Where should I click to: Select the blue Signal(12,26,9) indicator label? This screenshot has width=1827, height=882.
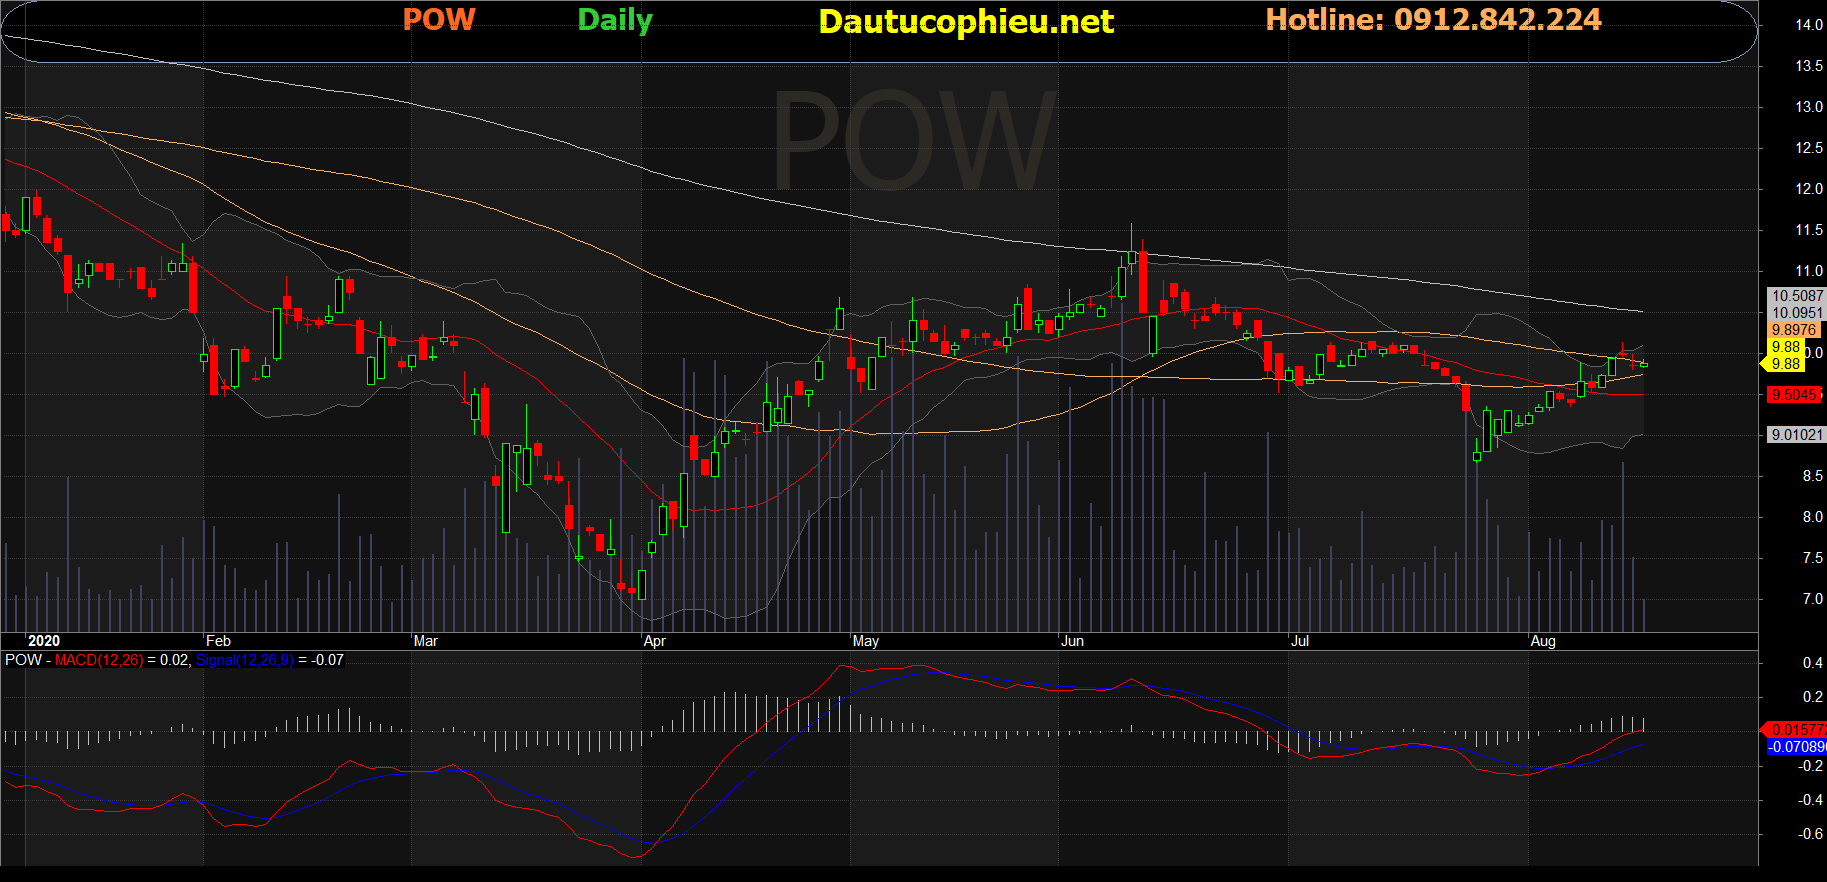[245, 660]
